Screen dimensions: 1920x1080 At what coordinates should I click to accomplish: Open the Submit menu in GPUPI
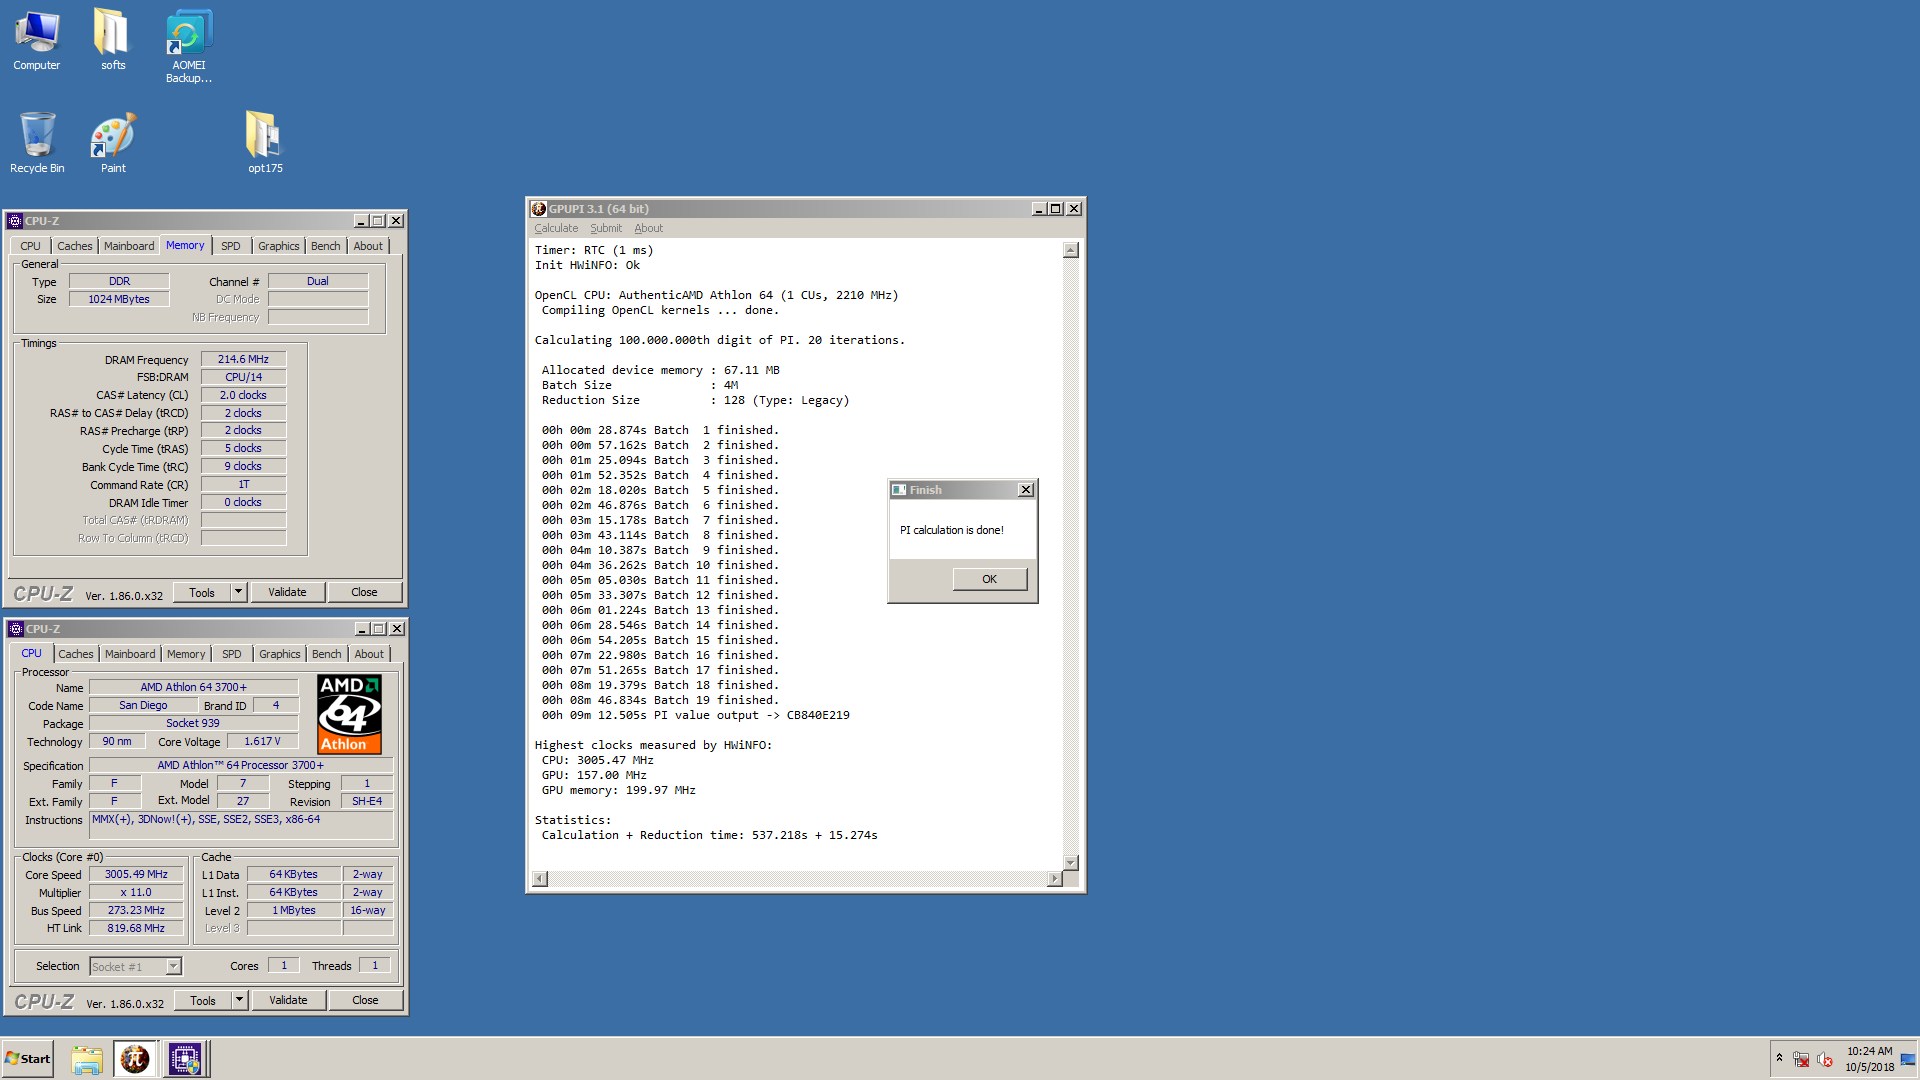(605, 228)
